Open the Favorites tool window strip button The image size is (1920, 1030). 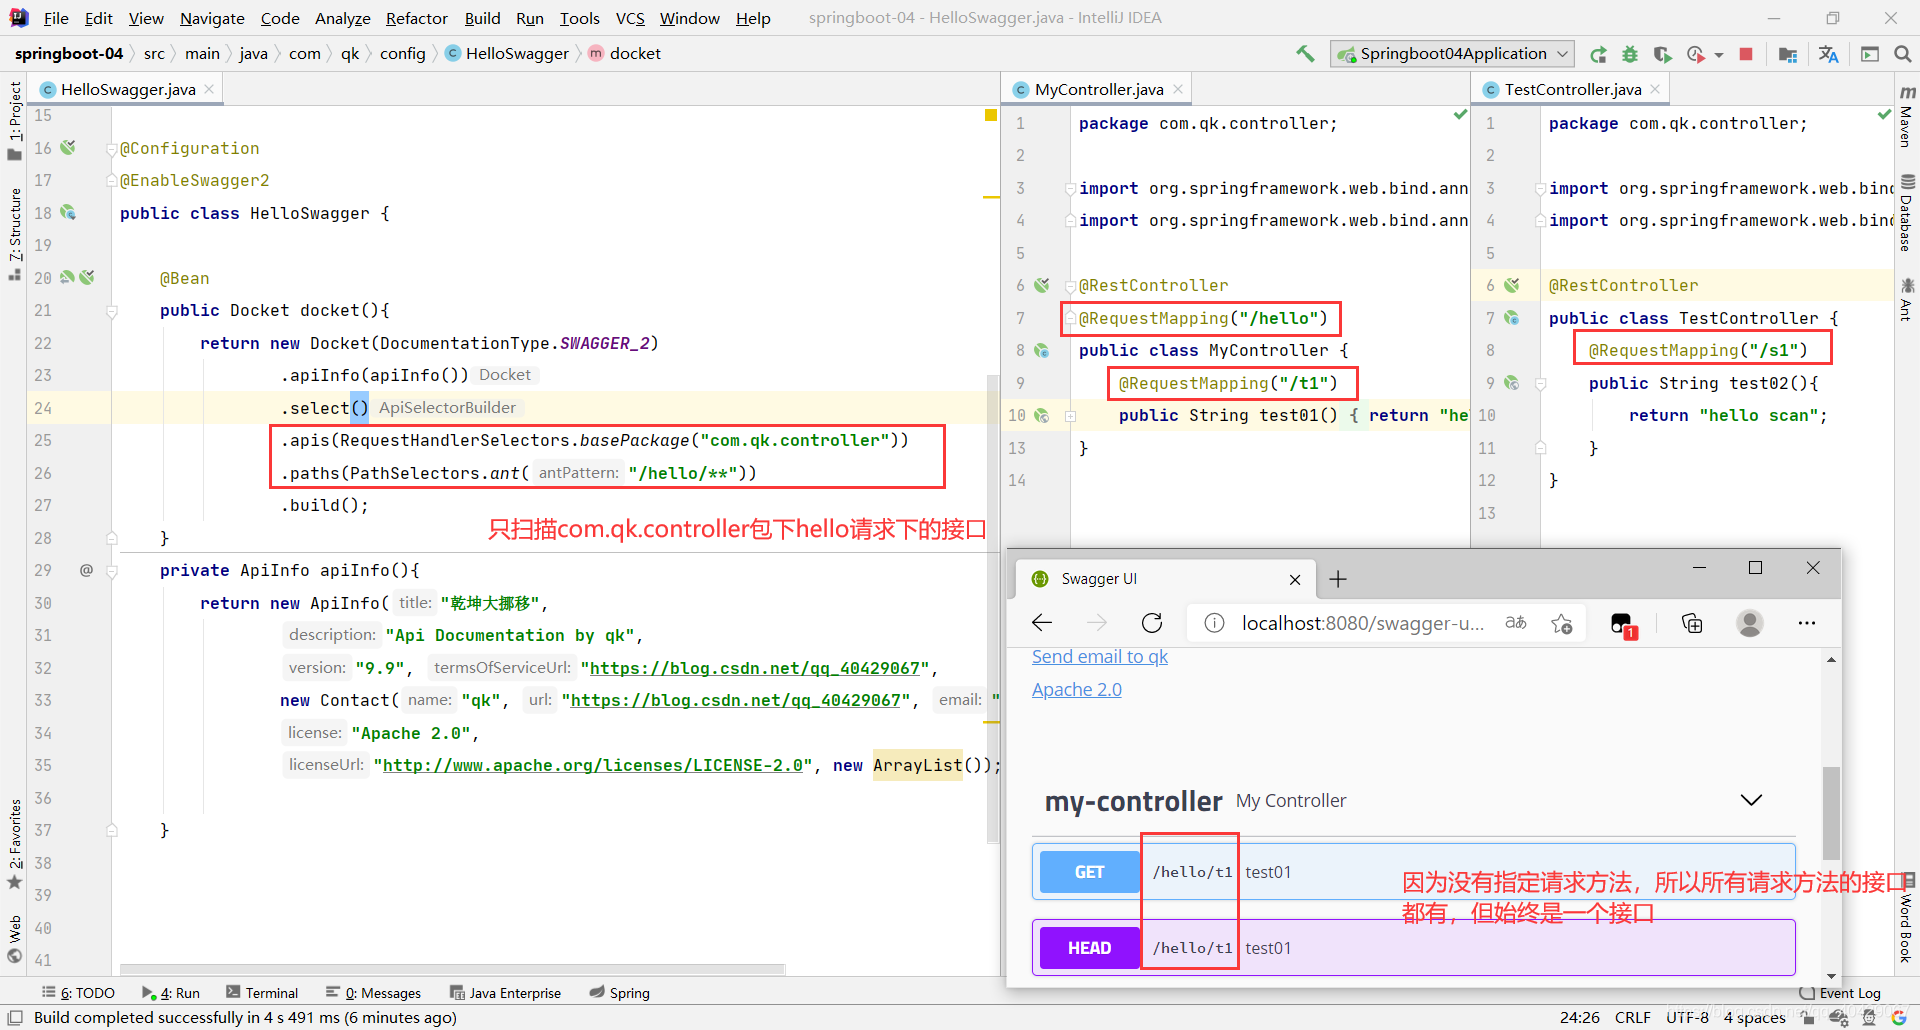click(14, 844)
